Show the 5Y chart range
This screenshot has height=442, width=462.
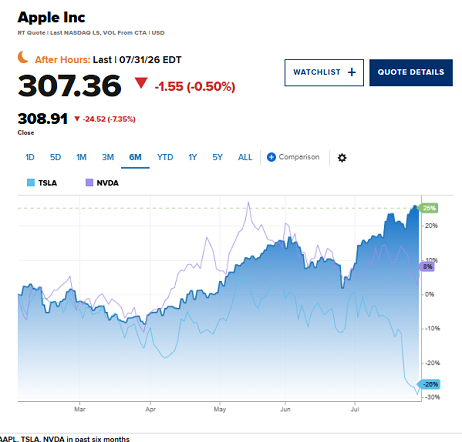tap(217, 157)
